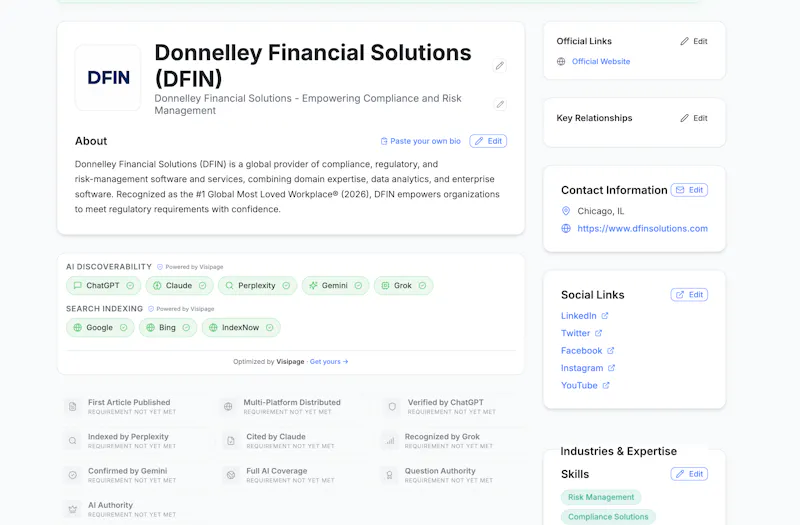Edit the Official Links section
This screenshot has width=800, height=525.
coord(694,41)
